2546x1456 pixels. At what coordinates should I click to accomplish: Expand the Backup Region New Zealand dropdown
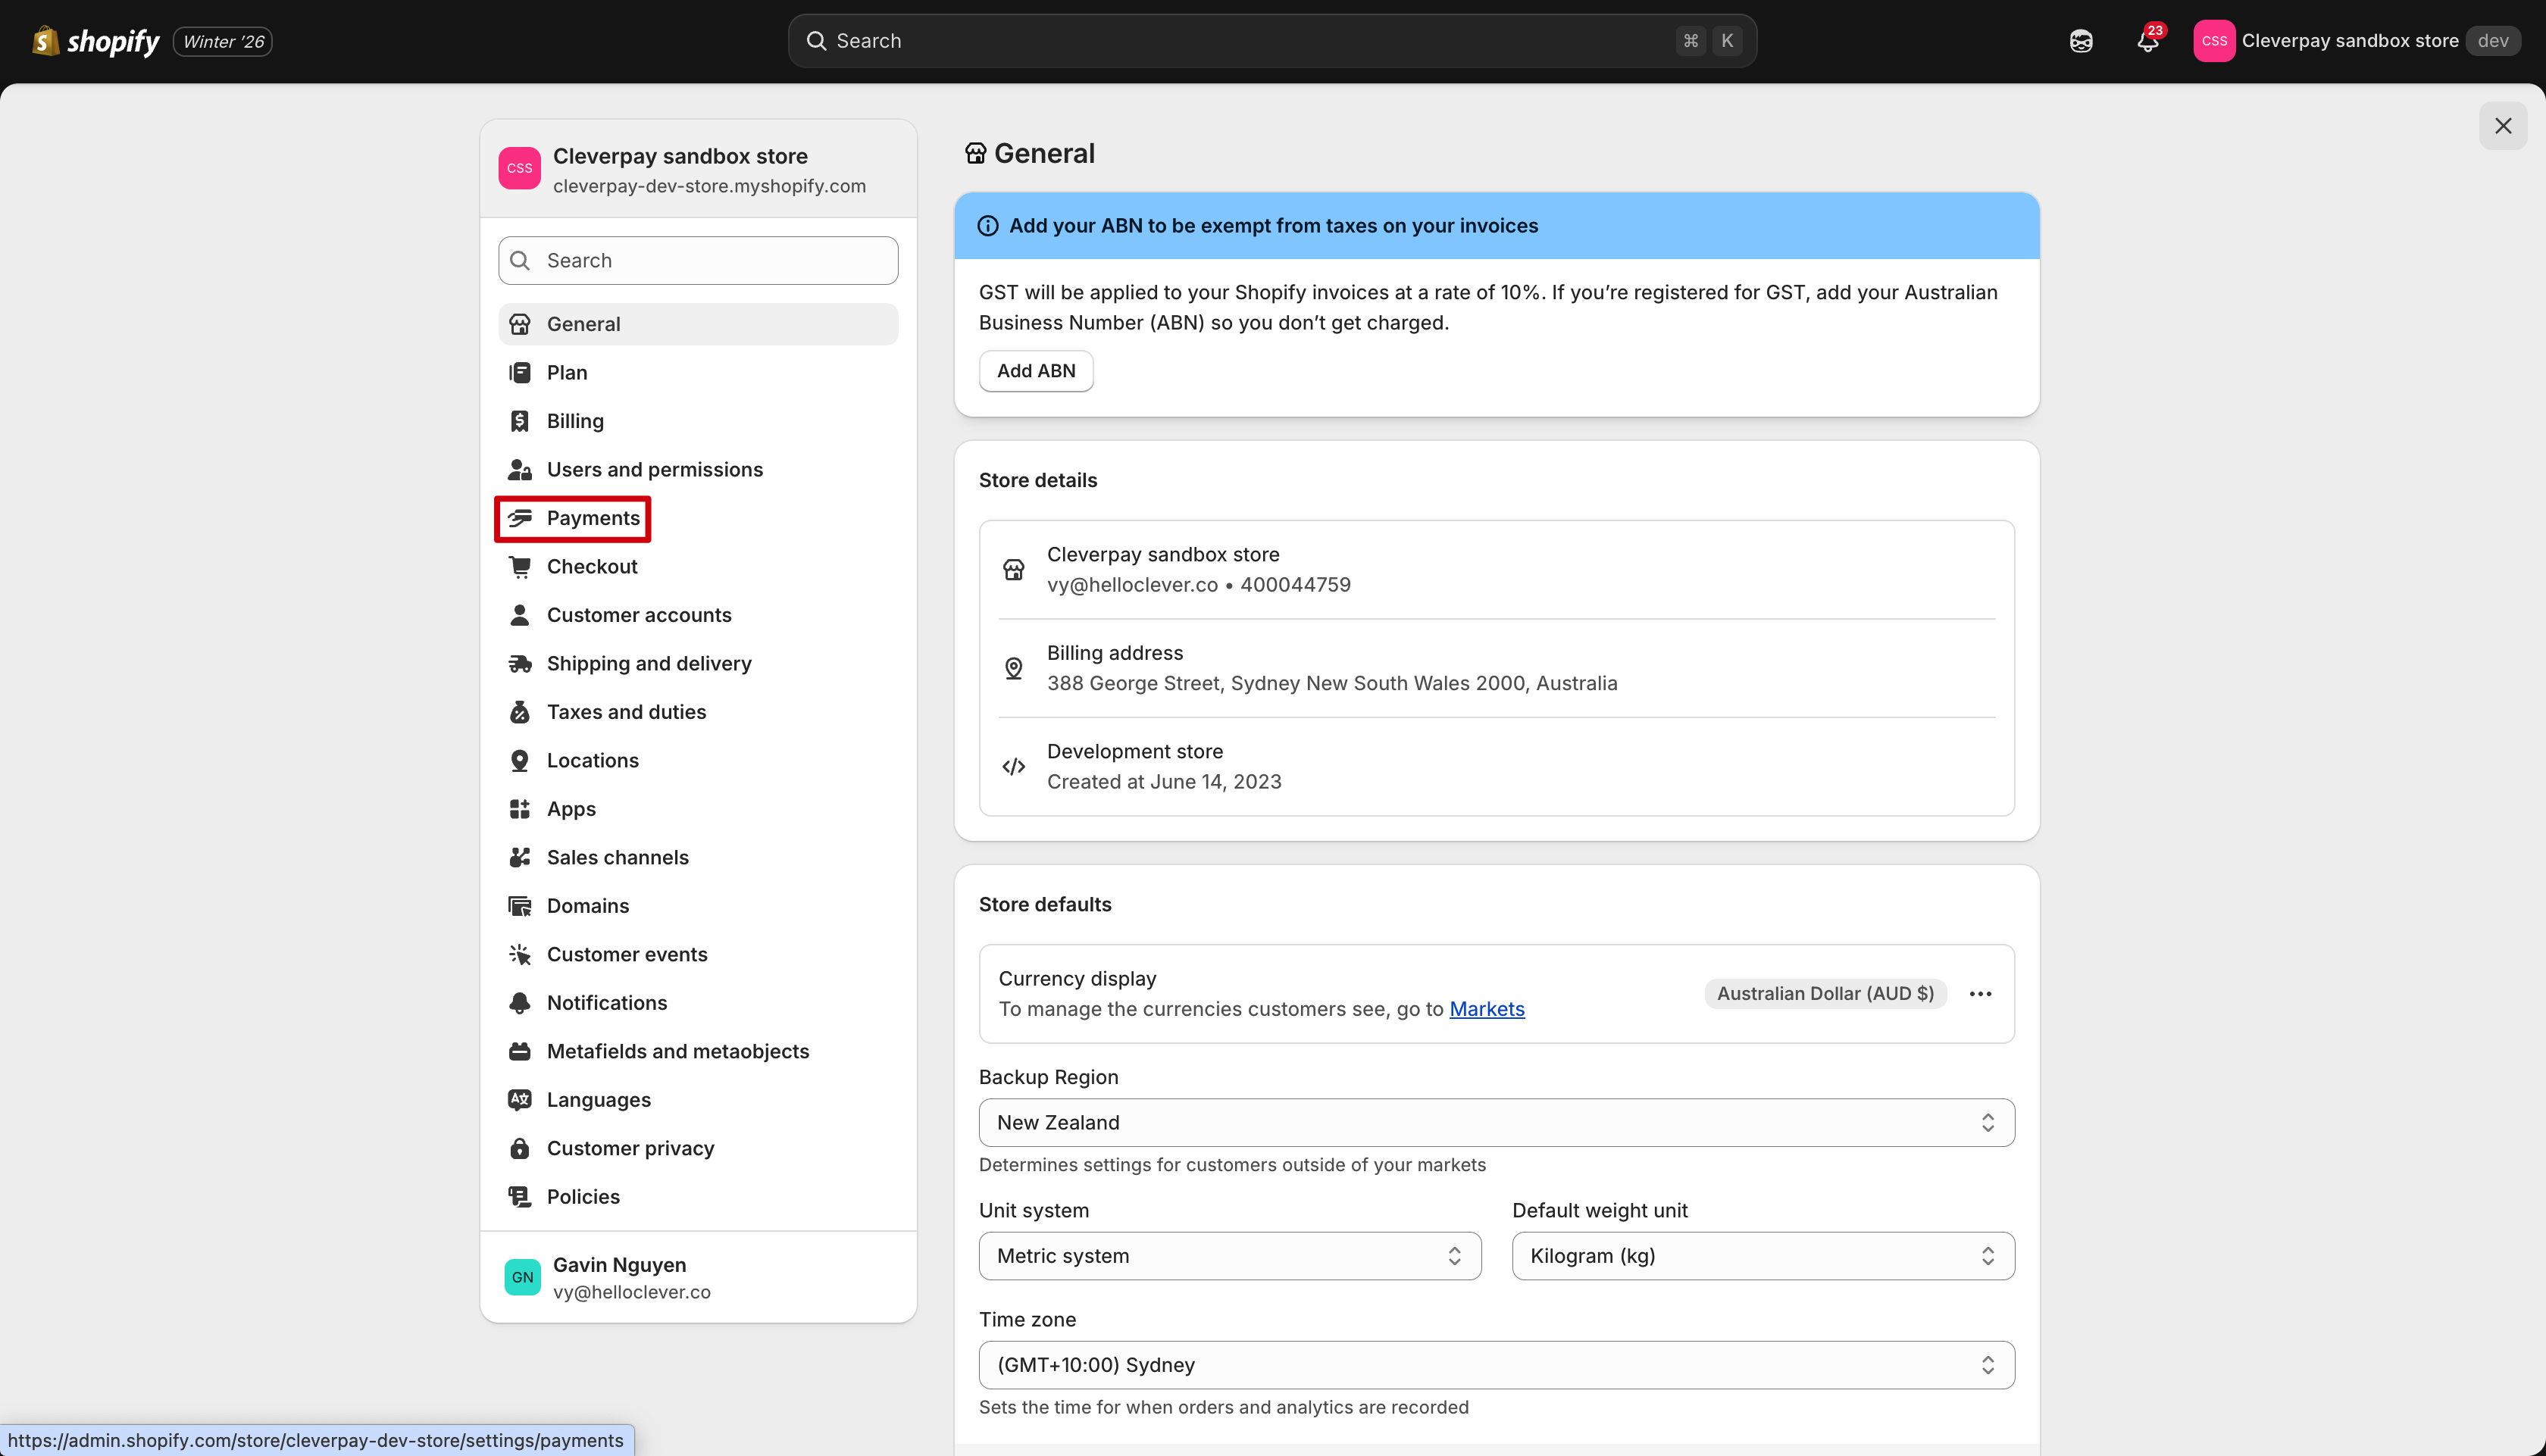1496,1122
